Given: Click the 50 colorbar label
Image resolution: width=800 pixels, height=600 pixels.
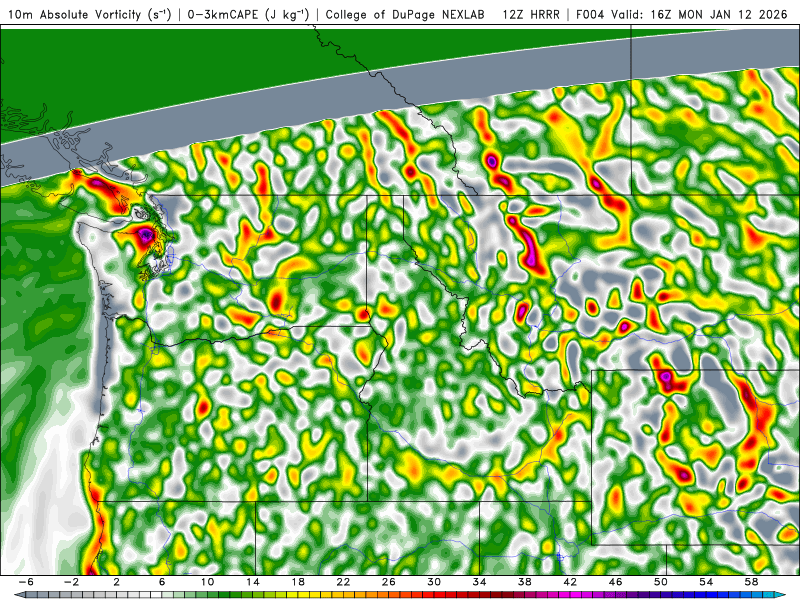Looking at the screenshot, I should point(661,582).
